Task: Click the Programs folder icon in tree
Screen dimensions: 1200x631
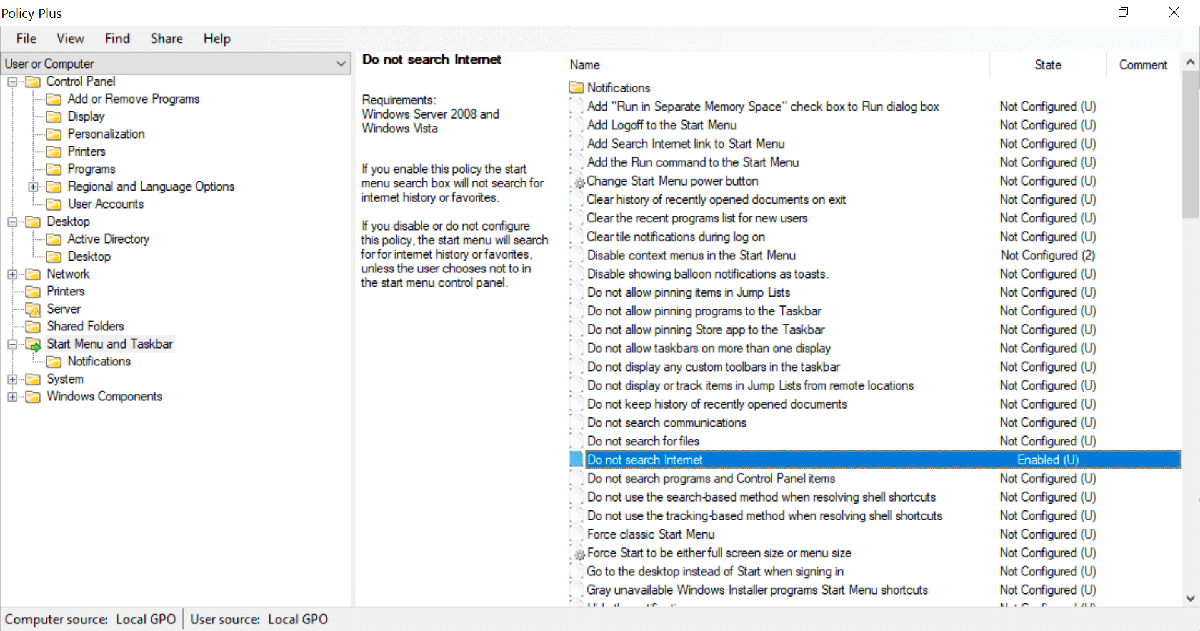Action: (53, 169)
